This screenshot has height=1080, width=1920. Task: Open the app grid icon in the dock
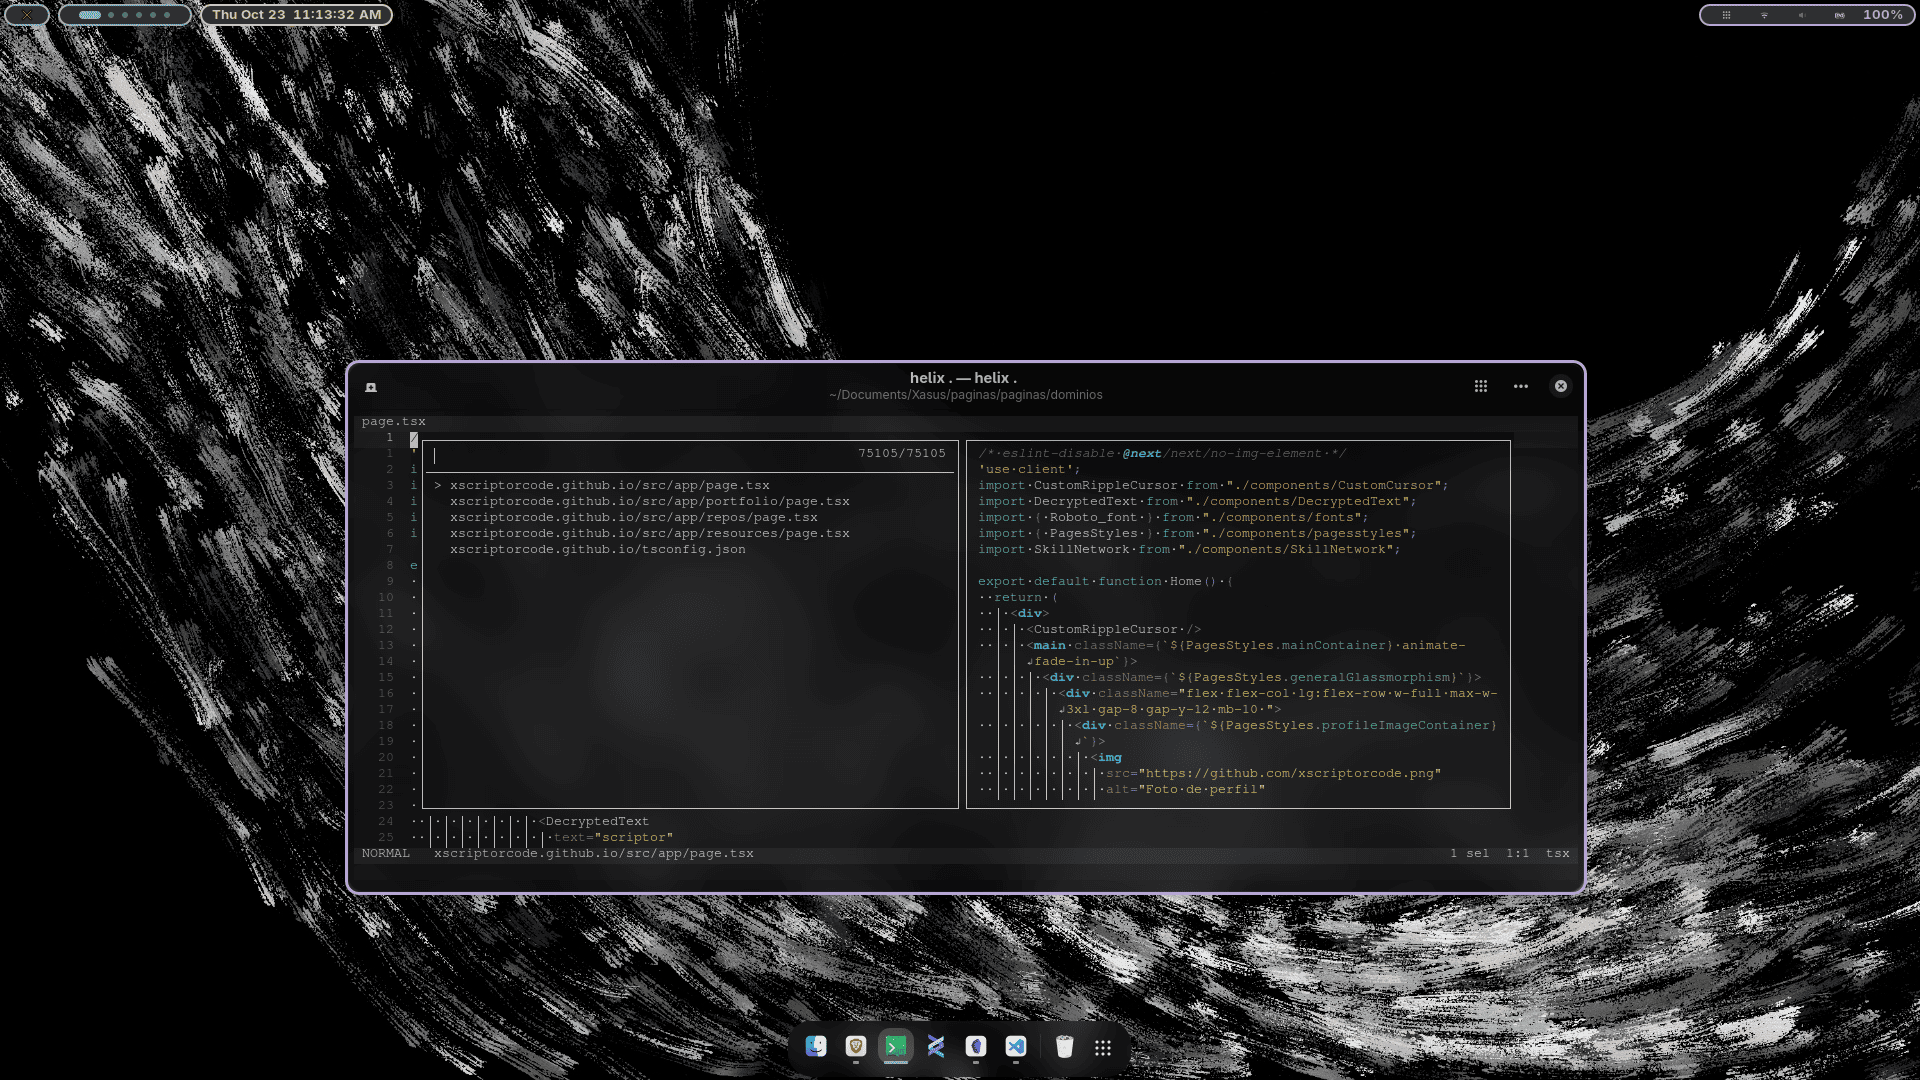tap(1103, 1047)
